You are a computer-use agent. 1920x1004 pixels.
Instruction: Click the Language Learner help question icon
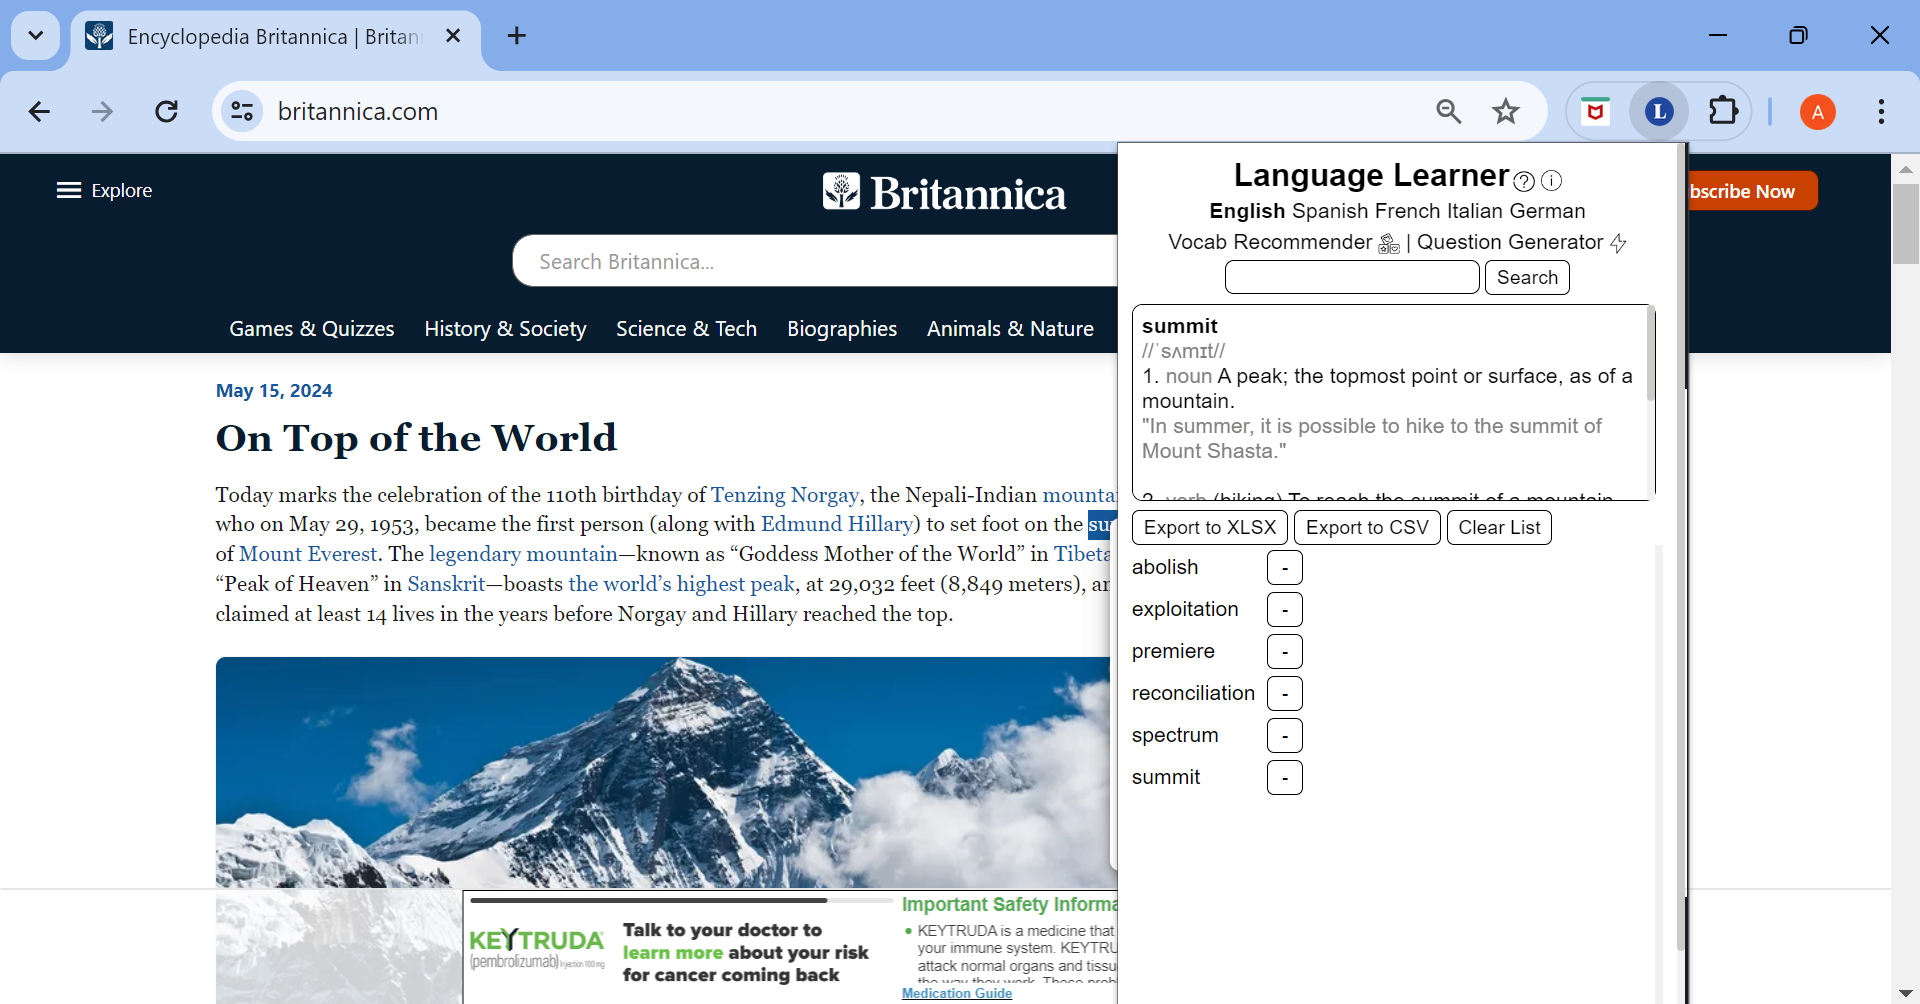tap(1524, 181)
